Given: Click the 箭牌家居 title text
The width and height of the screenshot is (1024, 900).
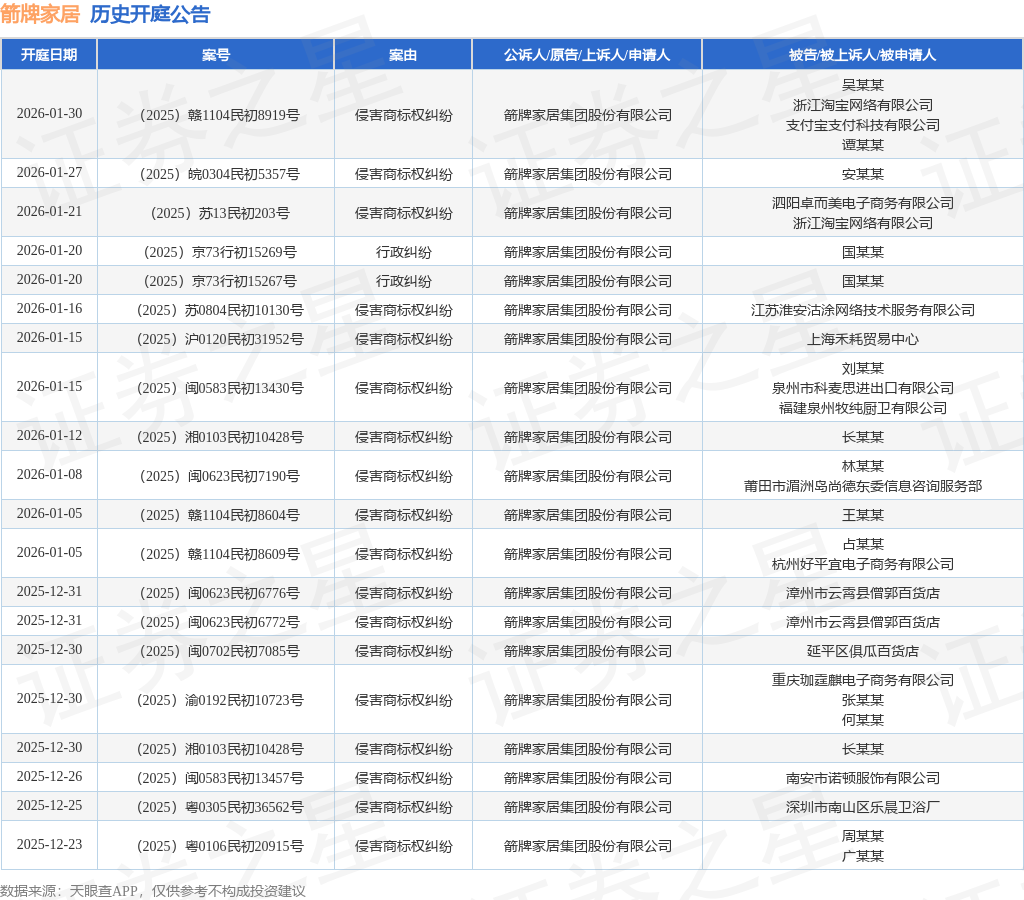Looking at the screenshot, I should pos(40,14).
